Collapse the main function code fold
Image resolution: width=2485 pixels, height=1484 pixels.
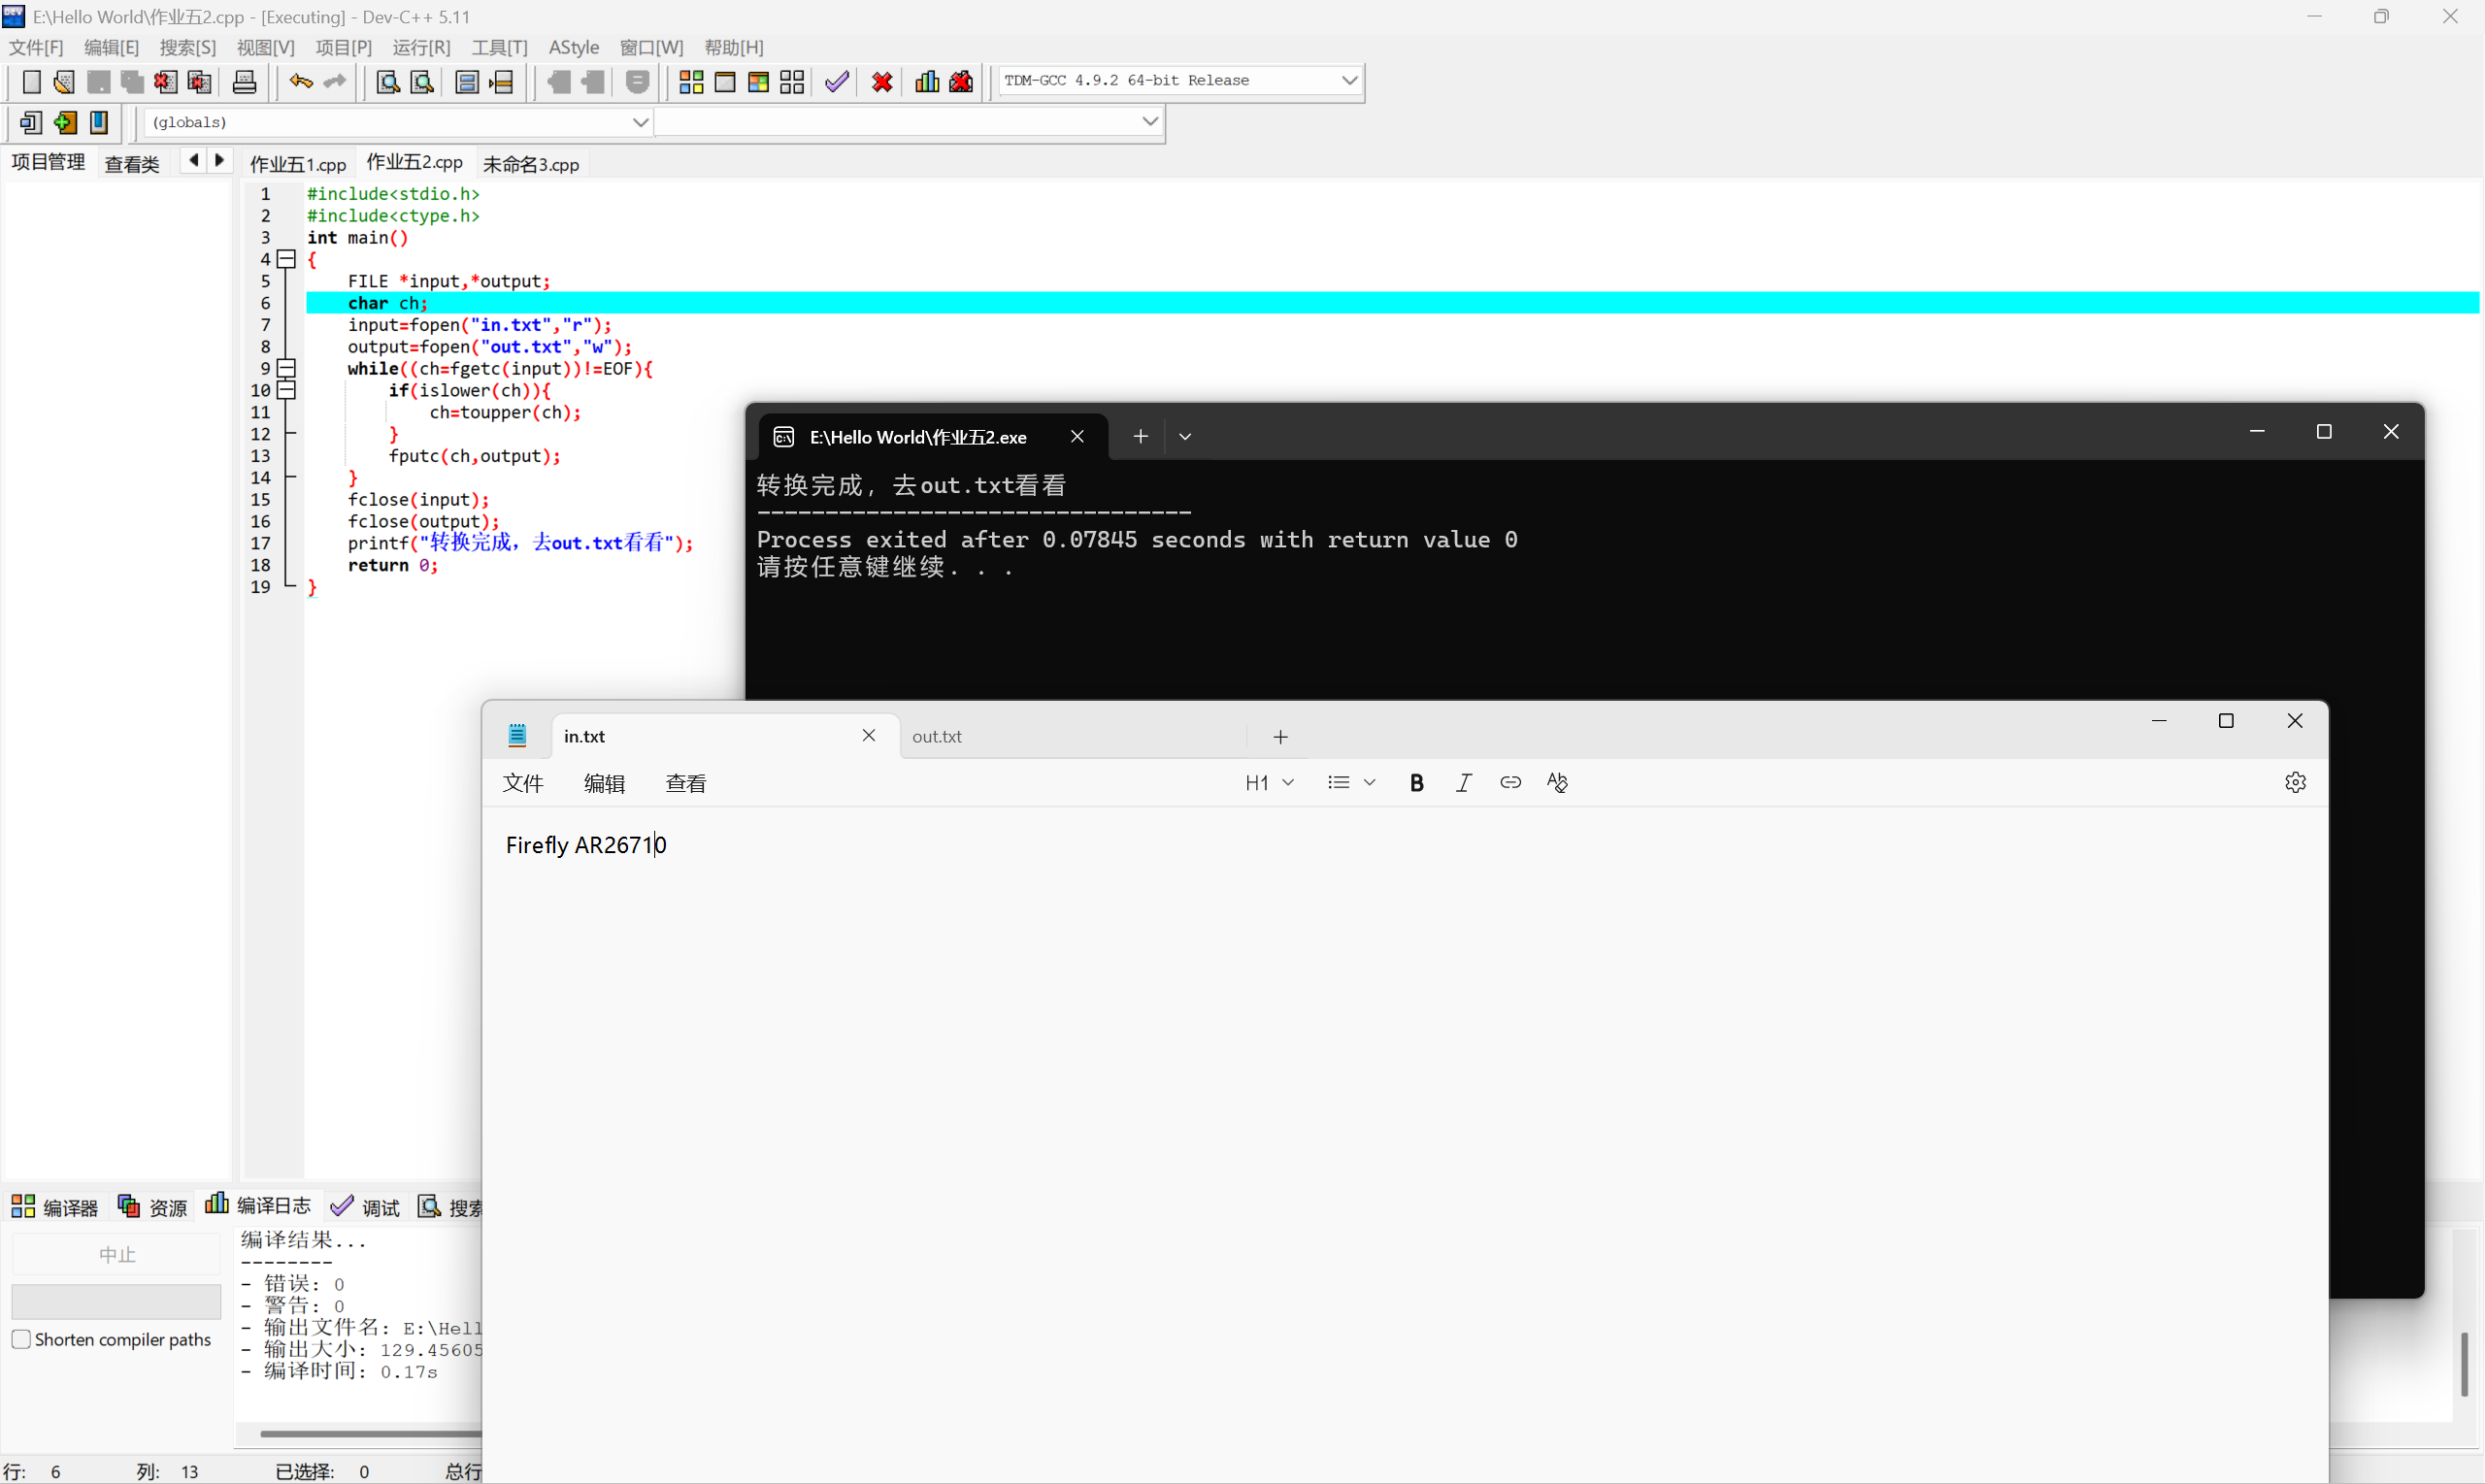tap(286, 259)
